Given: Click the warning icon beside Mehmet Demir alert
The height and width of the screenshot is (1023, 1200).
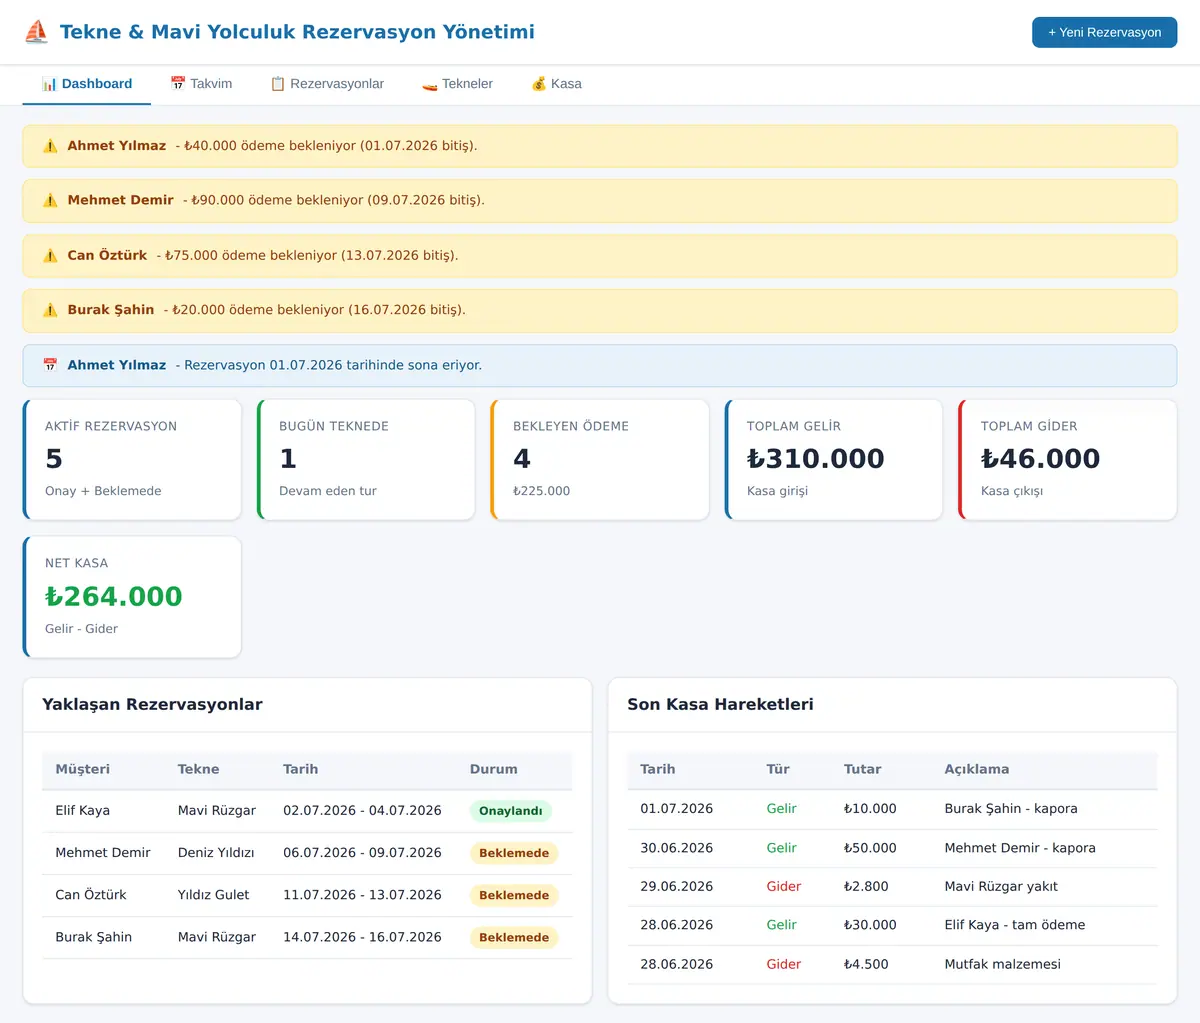Looking at the screenshot, I should click(x=50, y=200).
